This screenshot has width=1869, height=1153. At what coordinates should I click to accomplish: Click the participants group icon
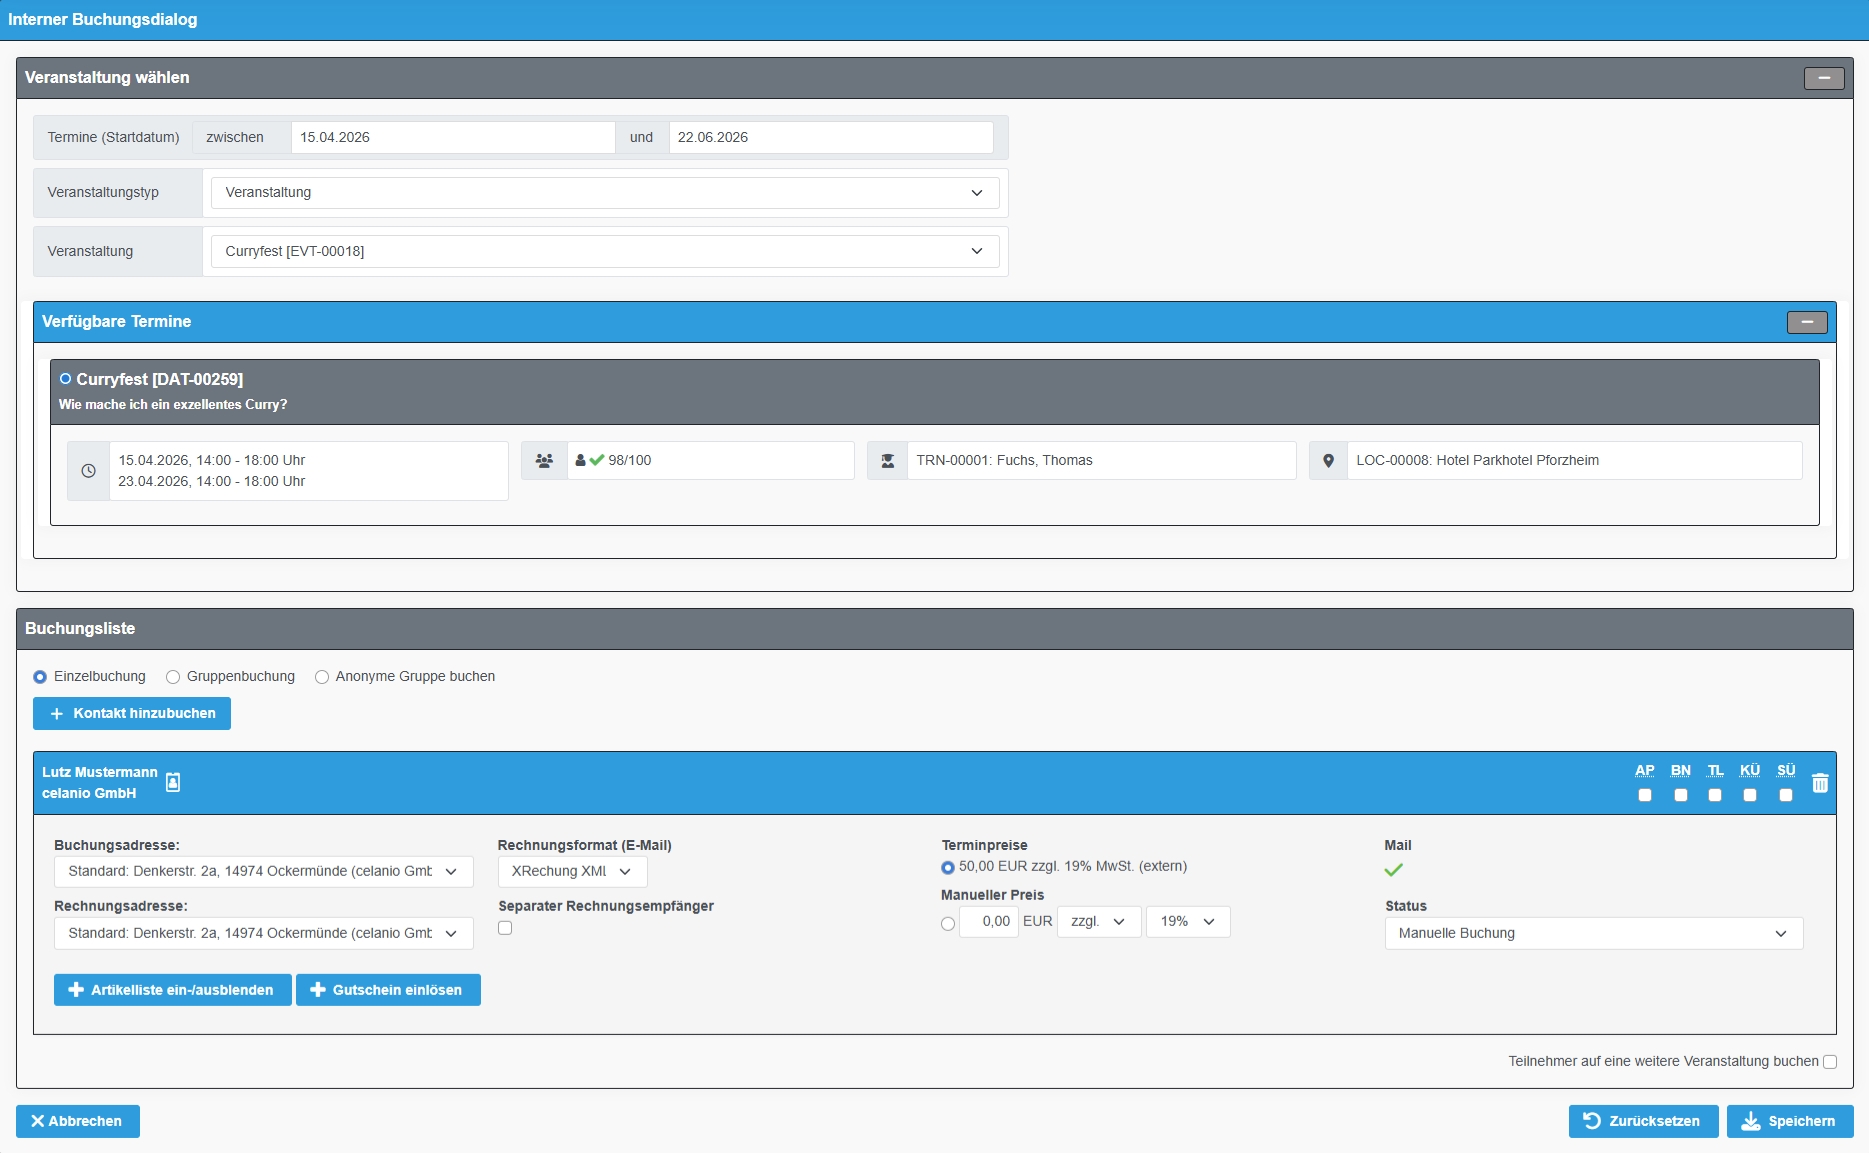pos(544,461)
